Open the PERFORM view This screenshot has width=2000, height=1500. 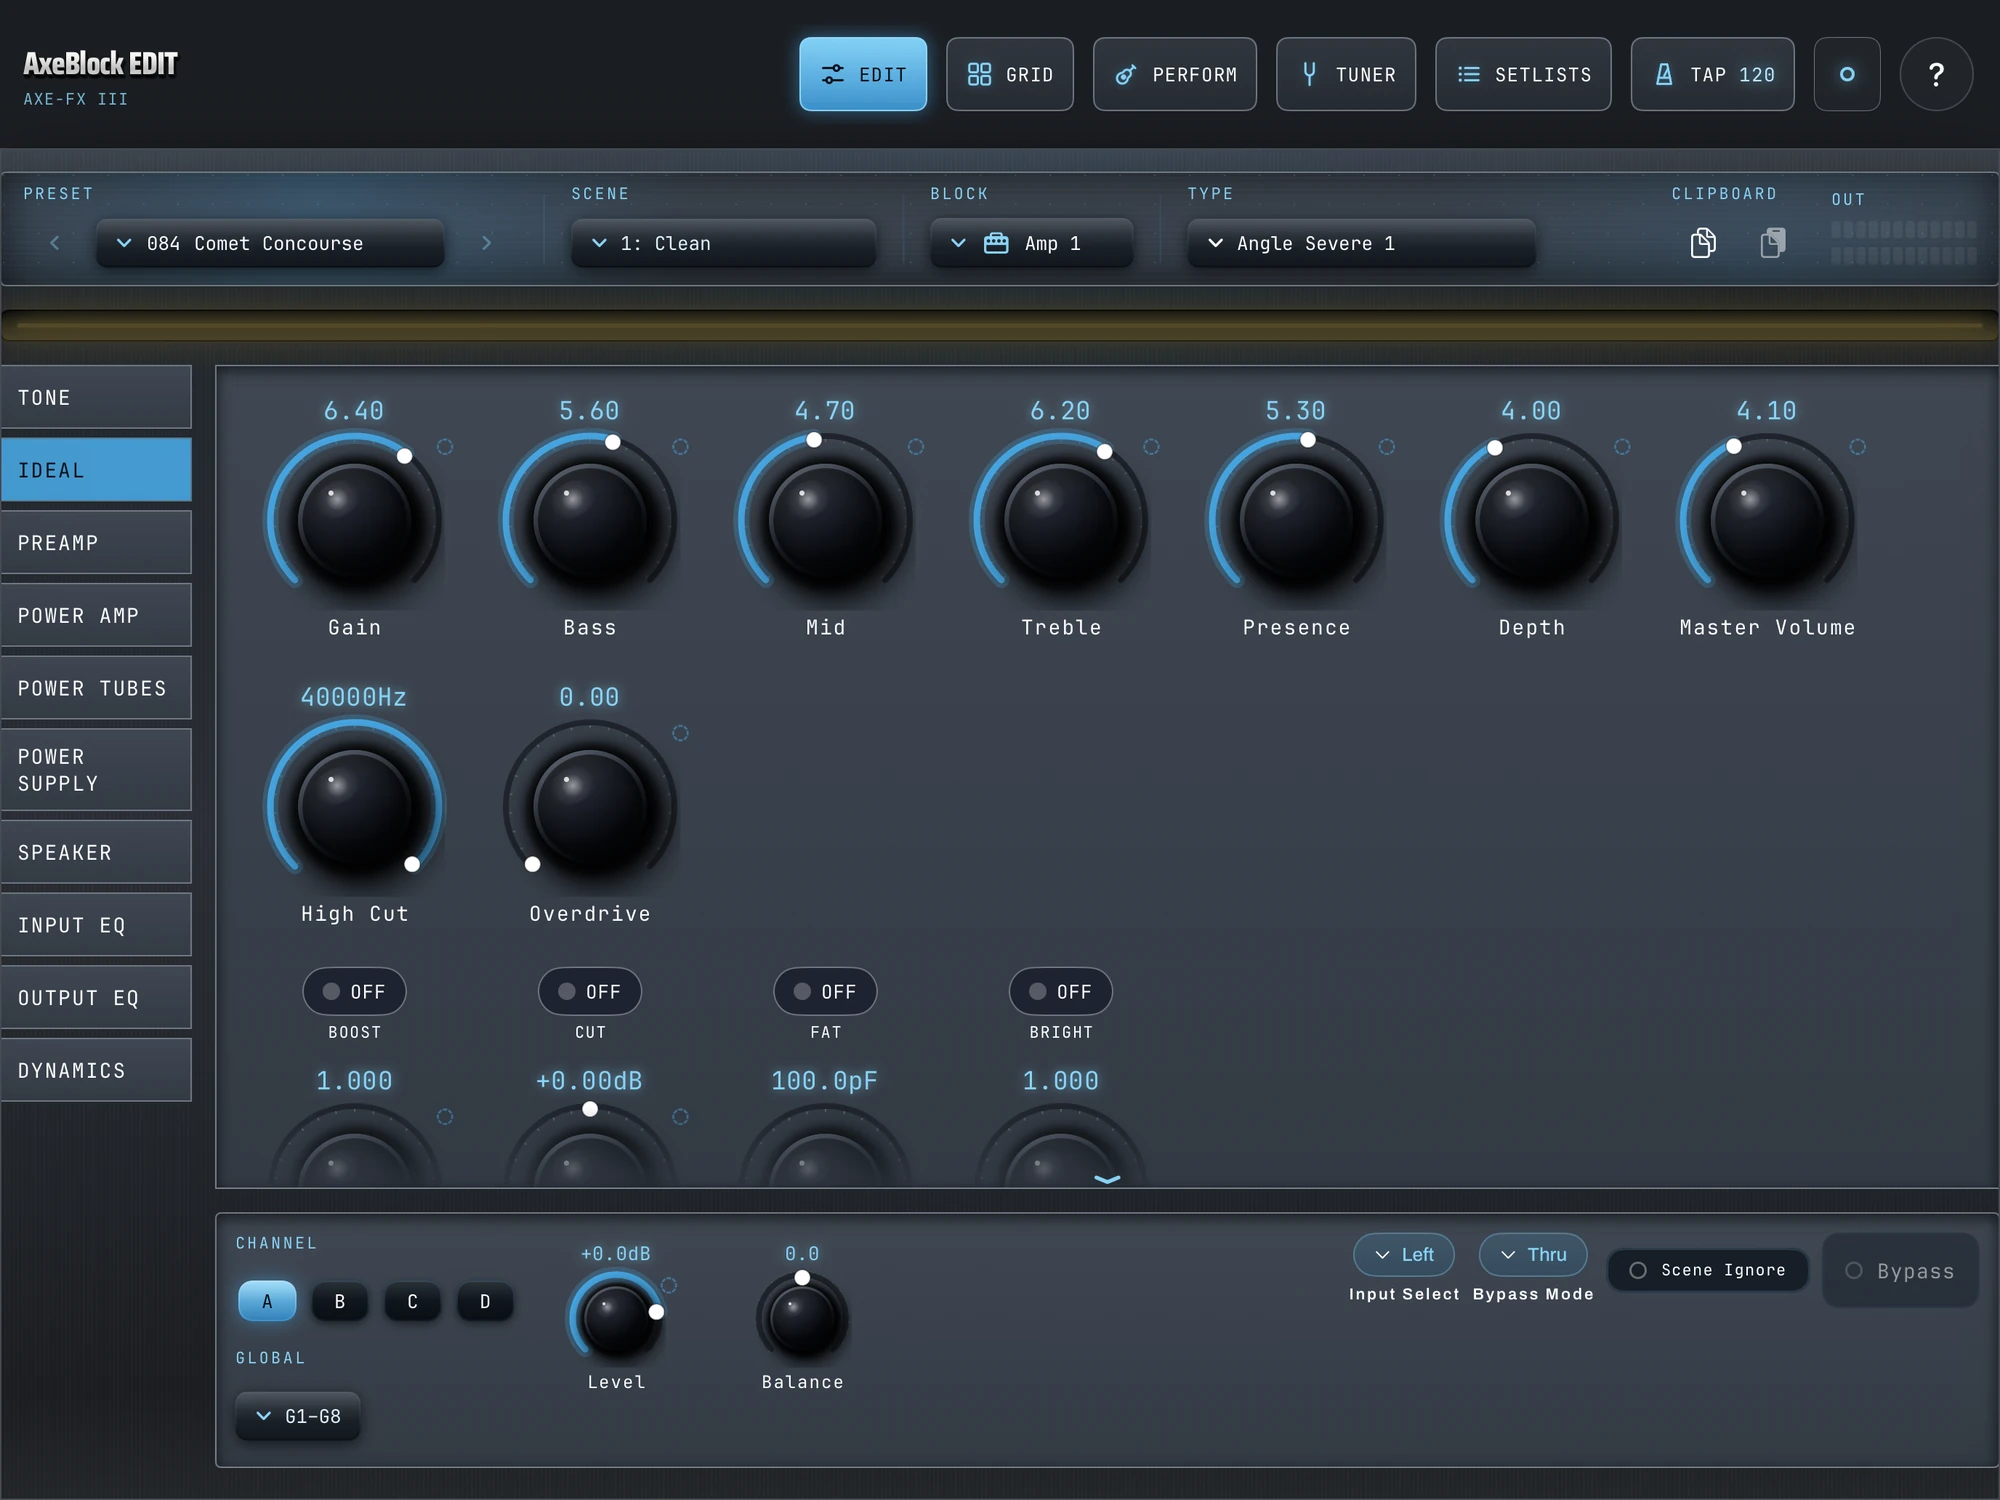[x=1175, y=74]
